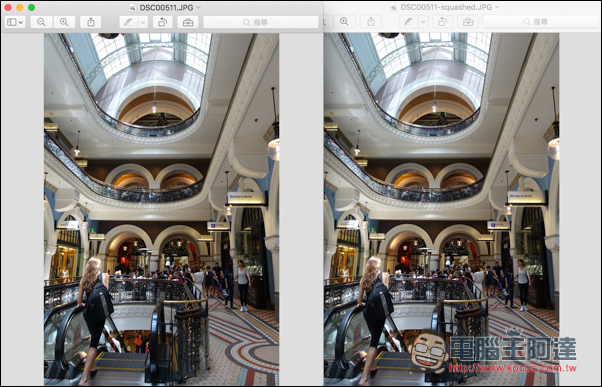Select the pen tool in squashed window
The height and width of the screenshot is (387, 602).
tap(408, 22)
